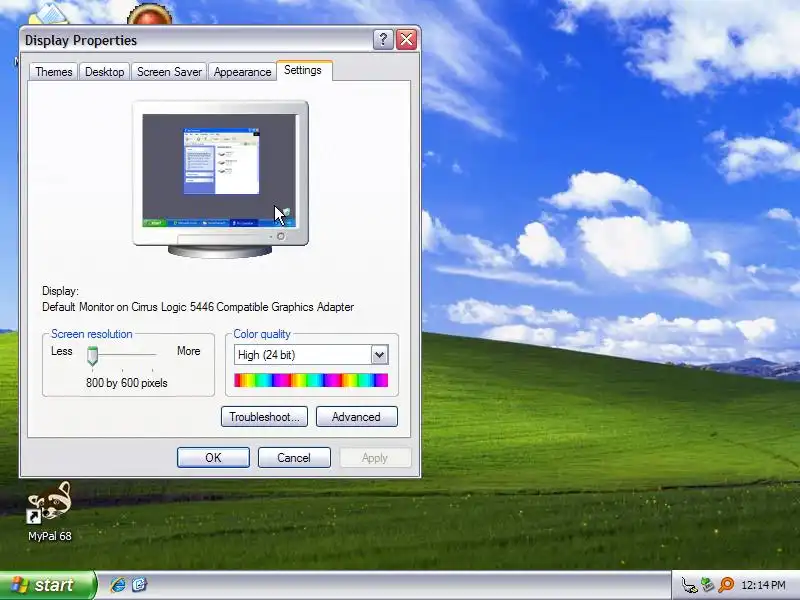Click the network connection tray icon
Screen dimensions: 800x600
click(x=689, y=585)
